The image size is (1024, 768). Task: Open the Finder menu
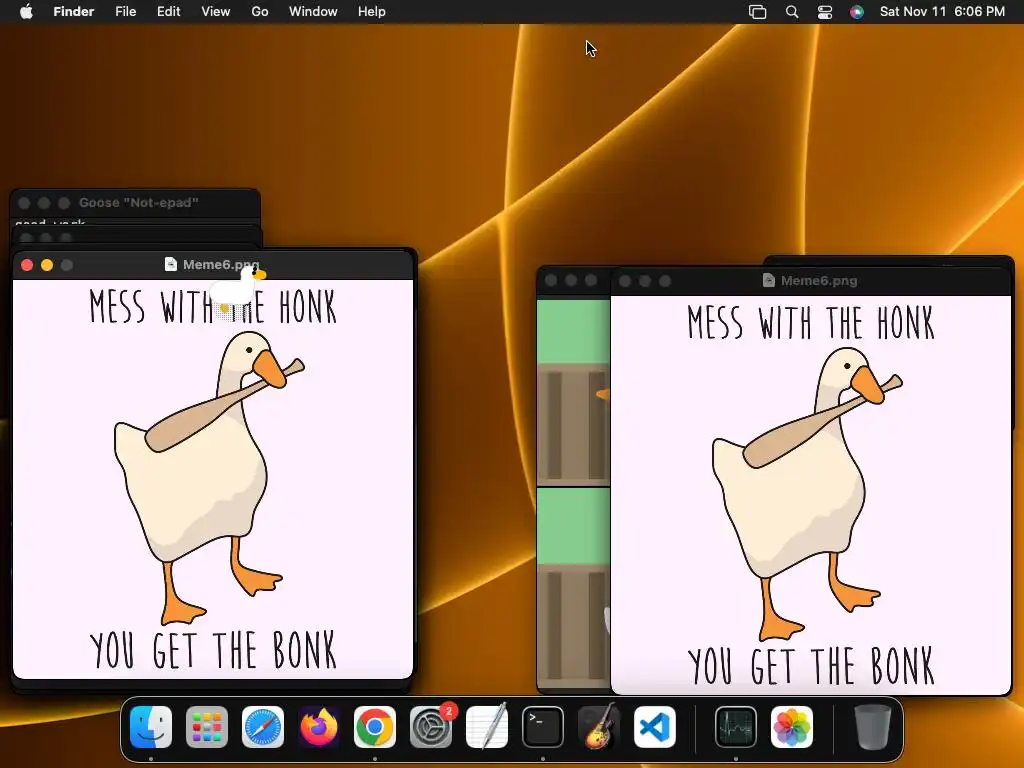coord(73,12)
